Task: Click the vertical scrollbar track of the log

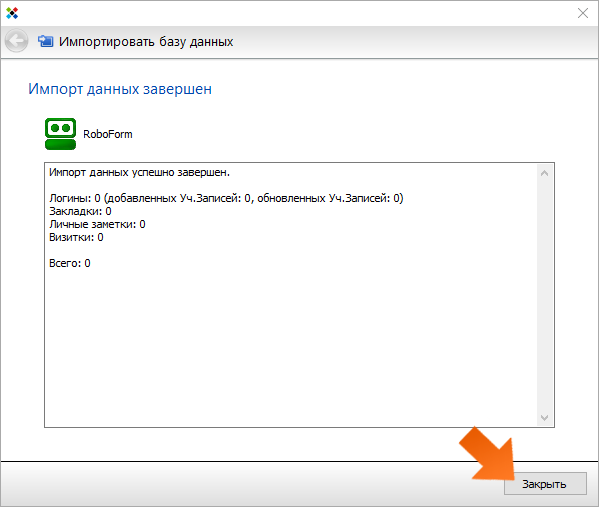Action: point(544,295)
